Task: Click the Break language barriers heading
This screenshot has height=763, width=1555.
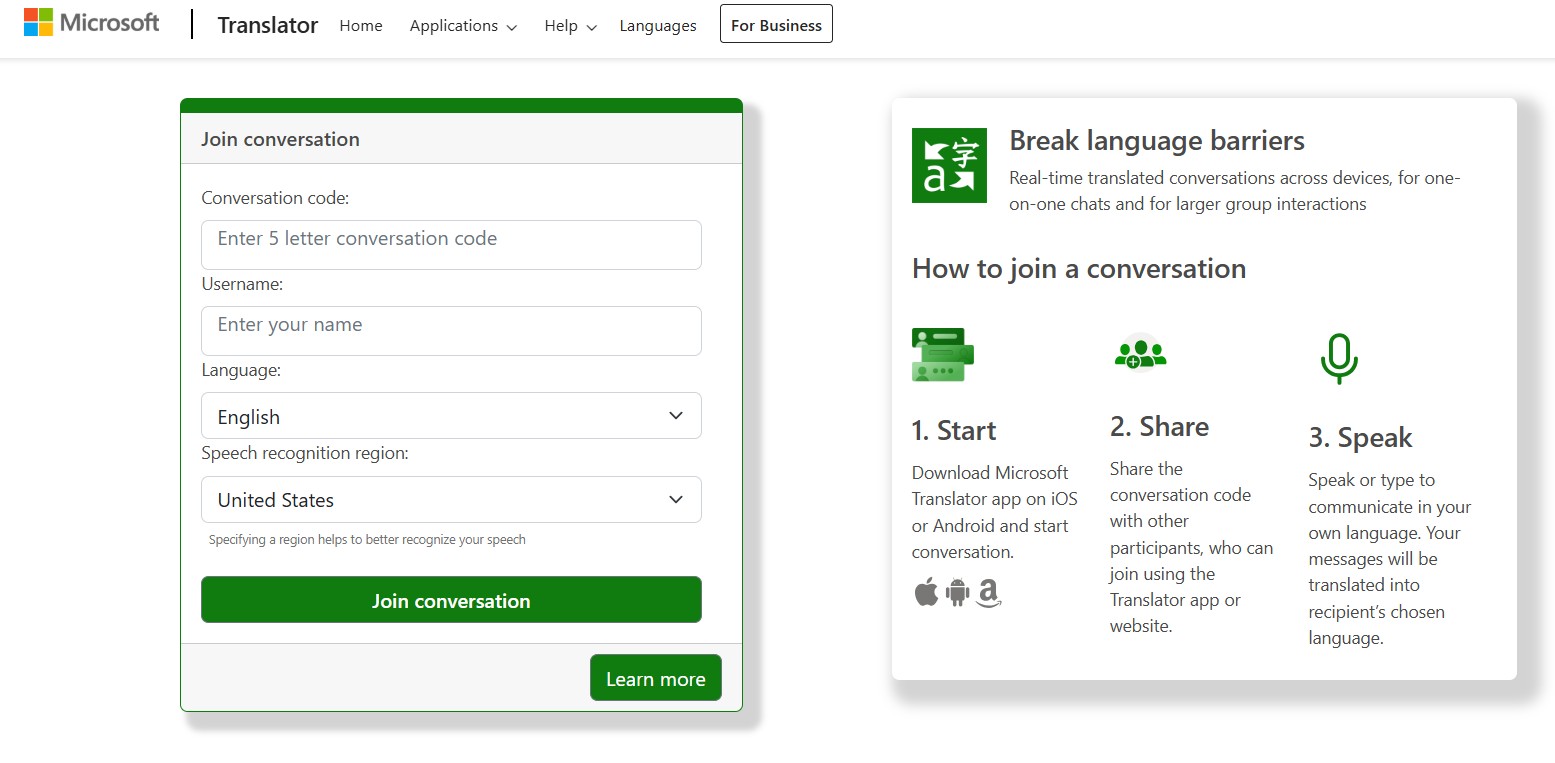Action: pos(1157,141)
